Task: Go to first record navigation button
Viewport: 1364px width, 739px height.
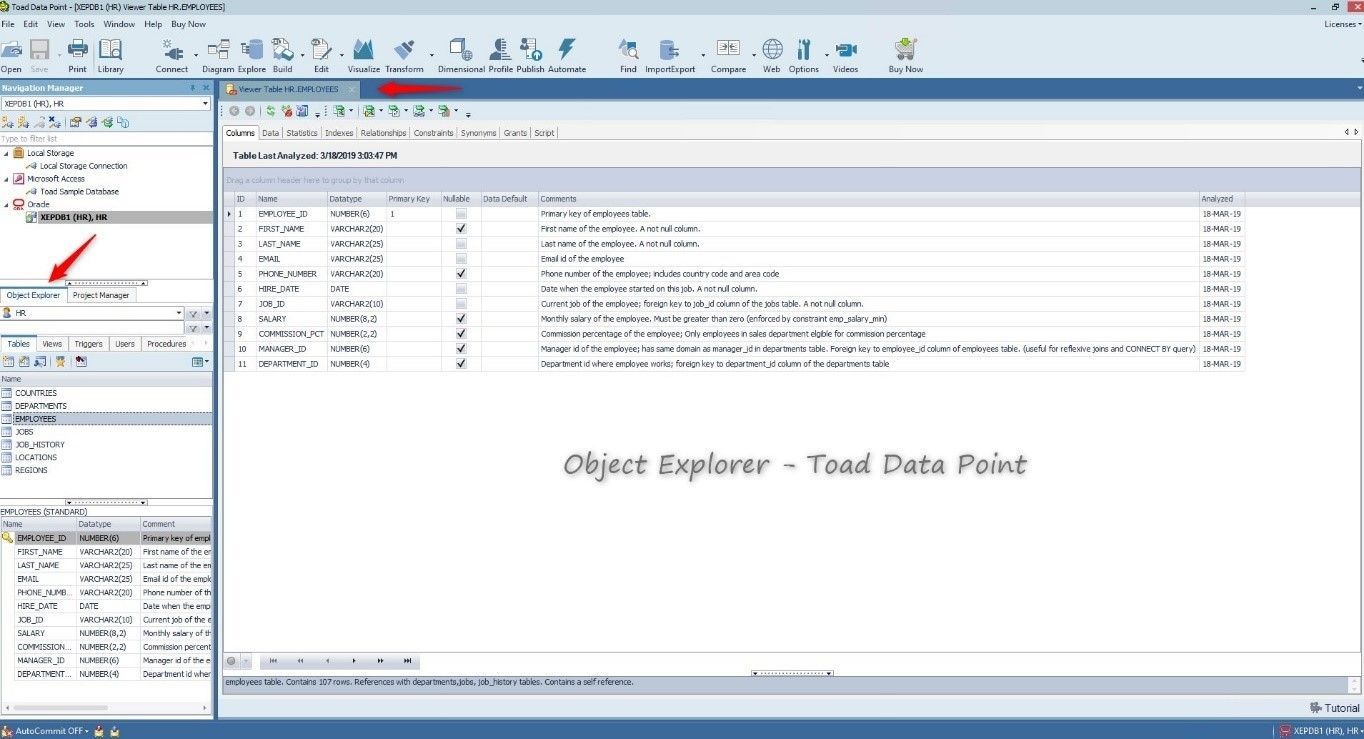Action: coord(272,661)
